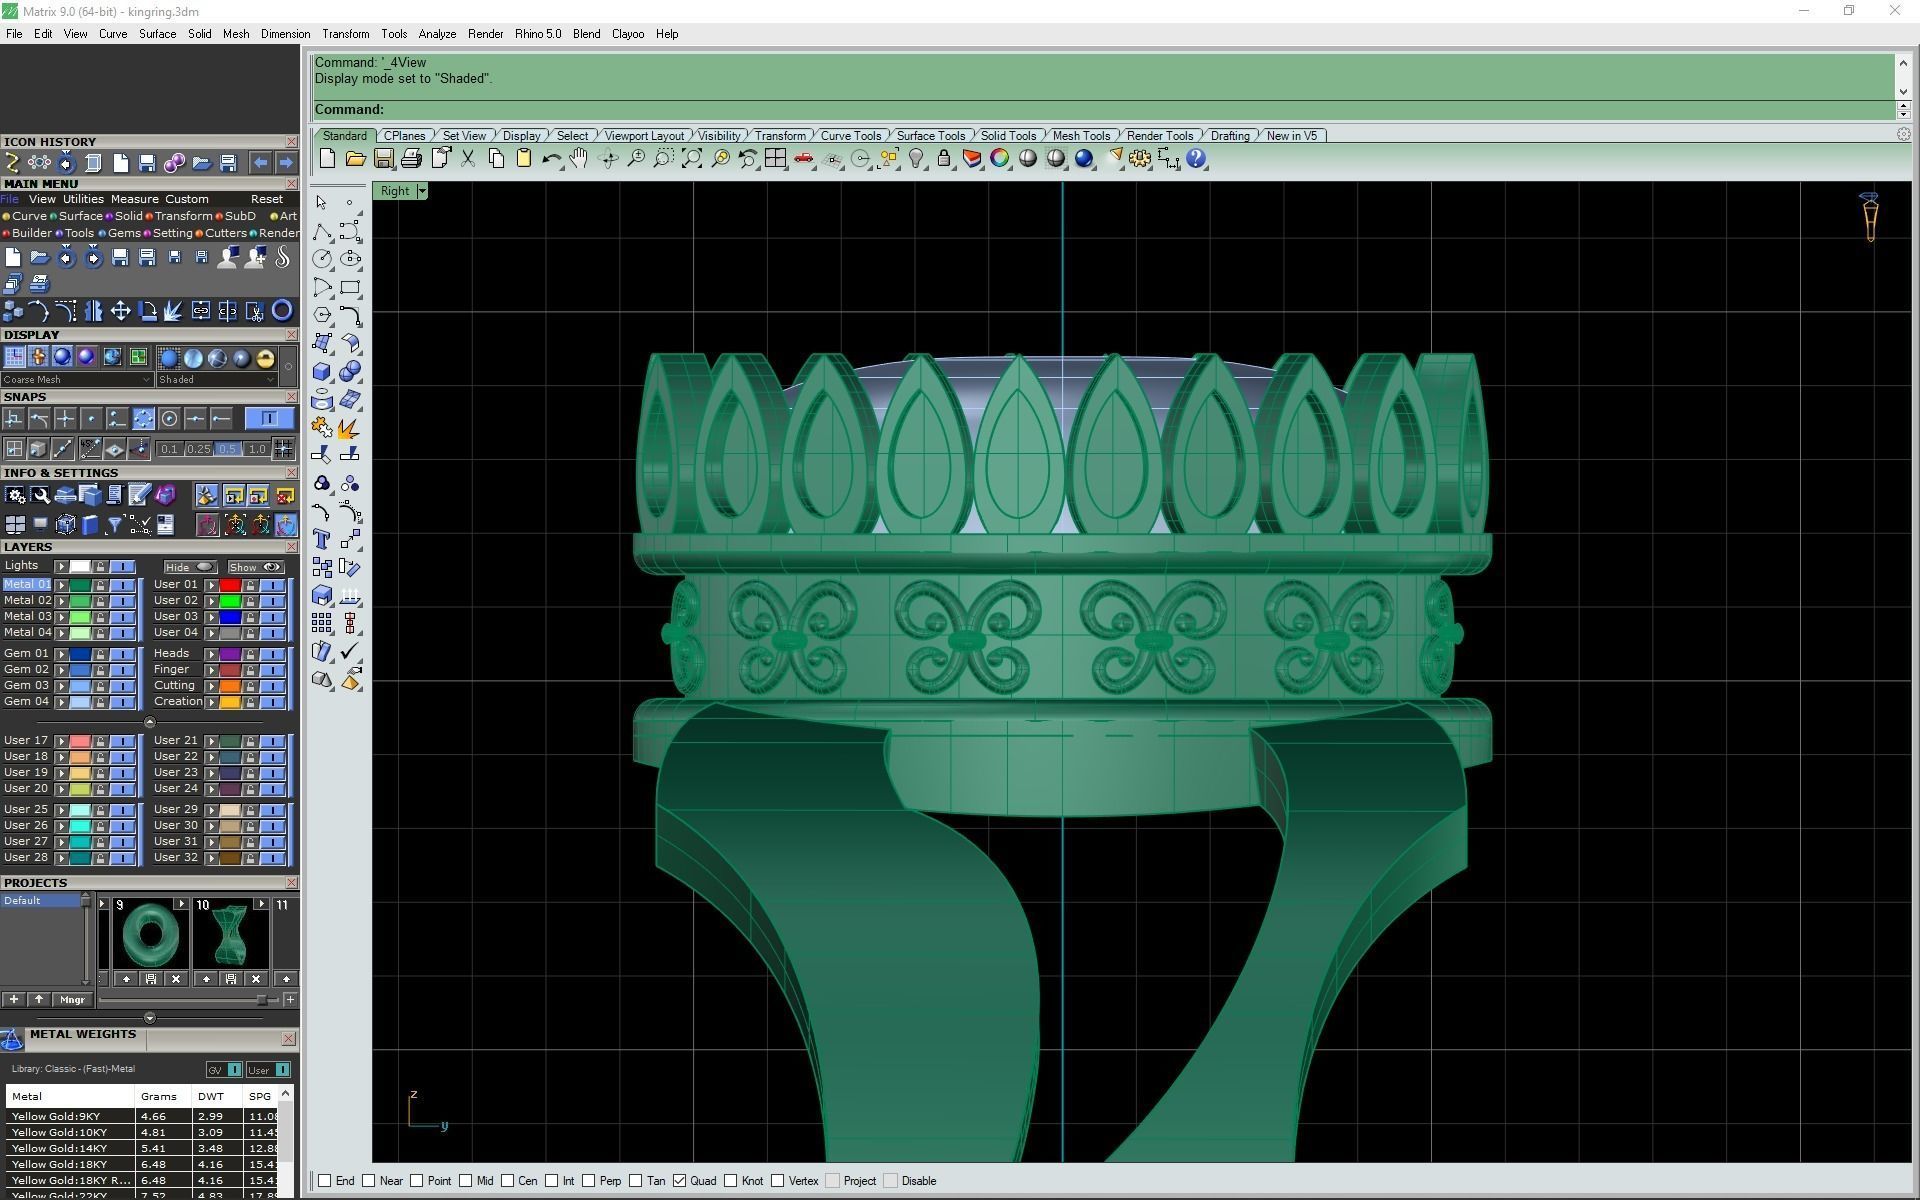1920x1200 pixels.
Task: Switch to the Mesh Tools toolbar tab
Action: [1081, 136]
